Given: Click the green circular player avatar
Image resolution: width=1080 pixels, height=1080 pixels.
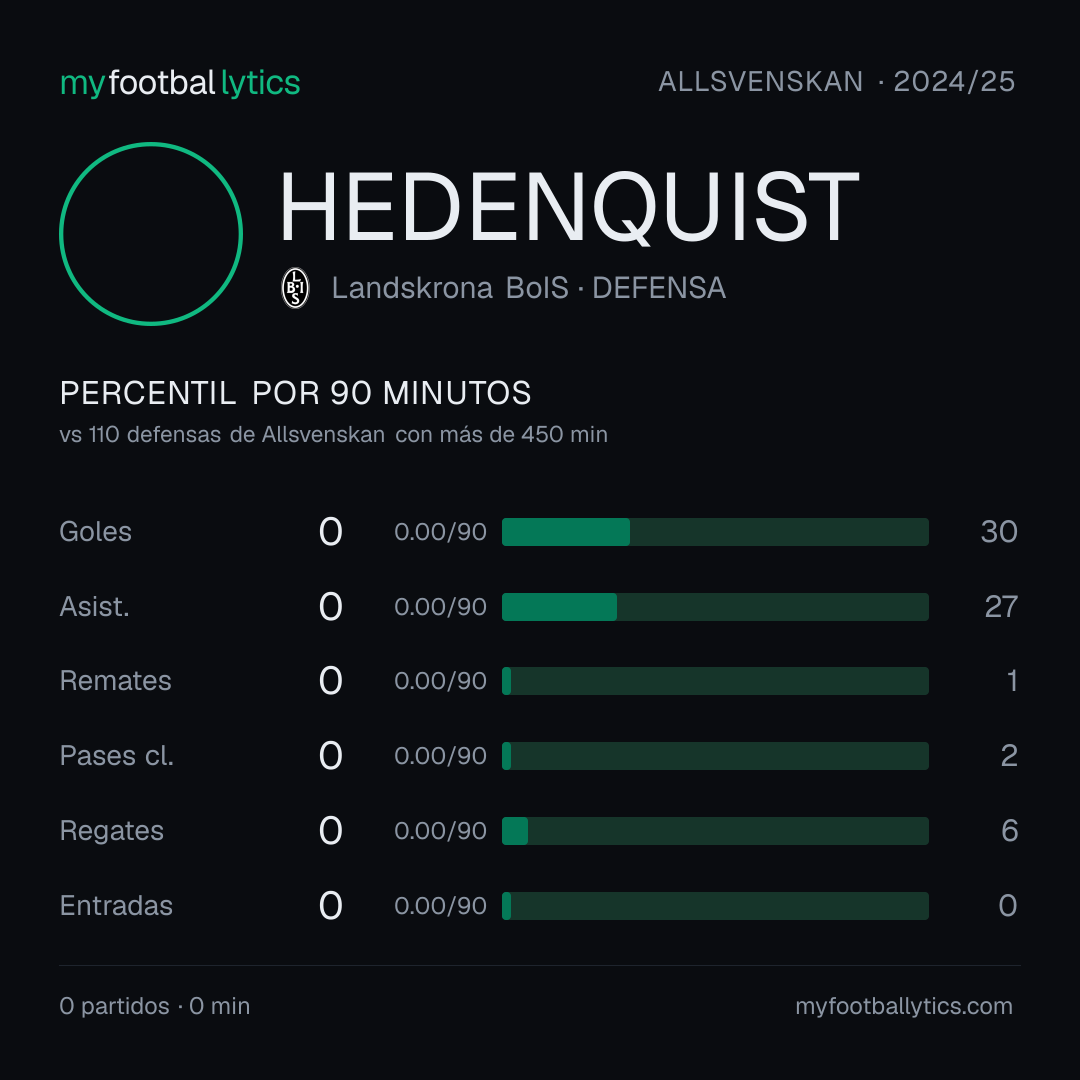Looking at the screenshot, I should (x=151, y=233).
